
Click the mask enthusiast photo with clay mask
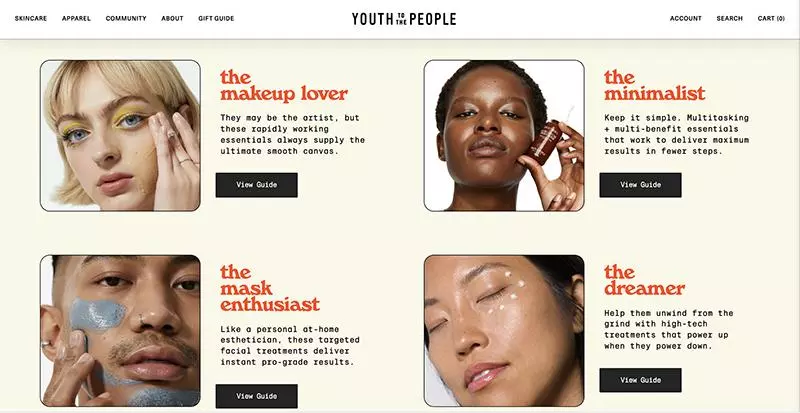click(x=120, y=331)
